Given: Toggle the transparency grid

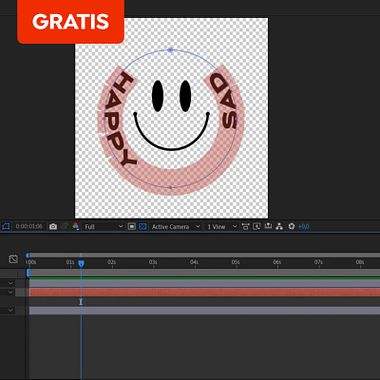Looking at the screenshot, I should (143, 227).
